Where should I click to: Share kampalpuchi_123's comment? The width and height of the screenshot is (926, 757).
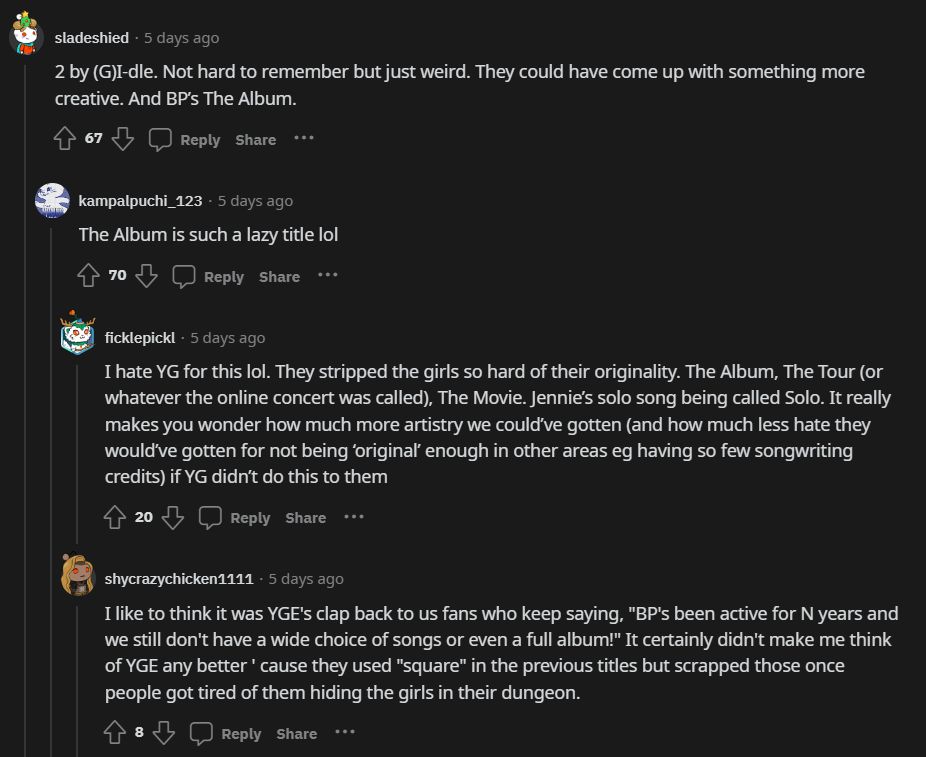point(279,277)
